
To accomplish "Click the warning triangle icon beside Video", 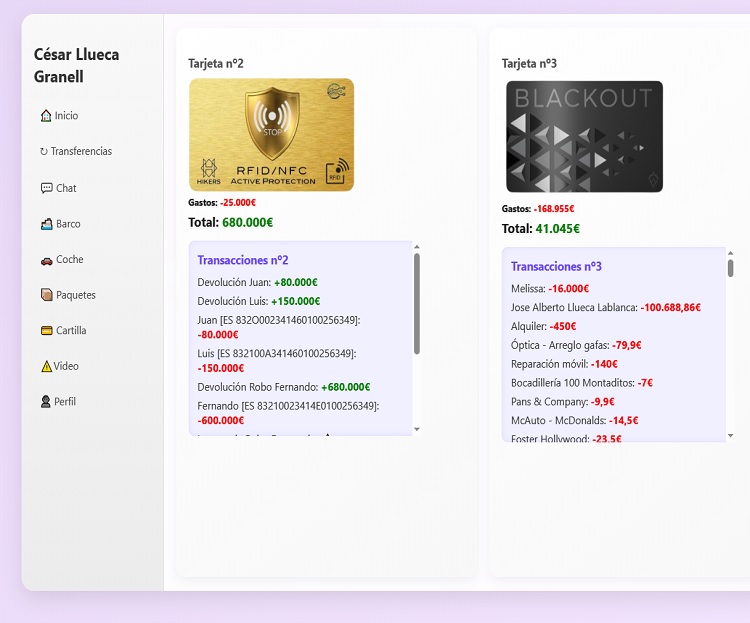I will 46,366.
